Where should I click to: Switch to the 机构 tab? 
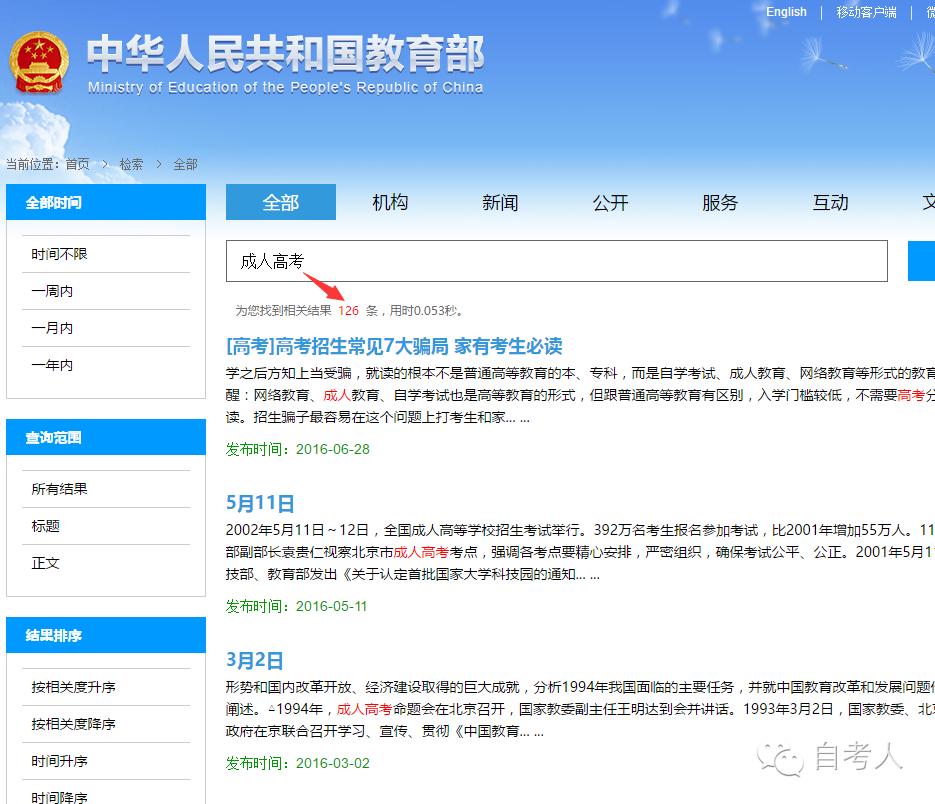[390, 202]
